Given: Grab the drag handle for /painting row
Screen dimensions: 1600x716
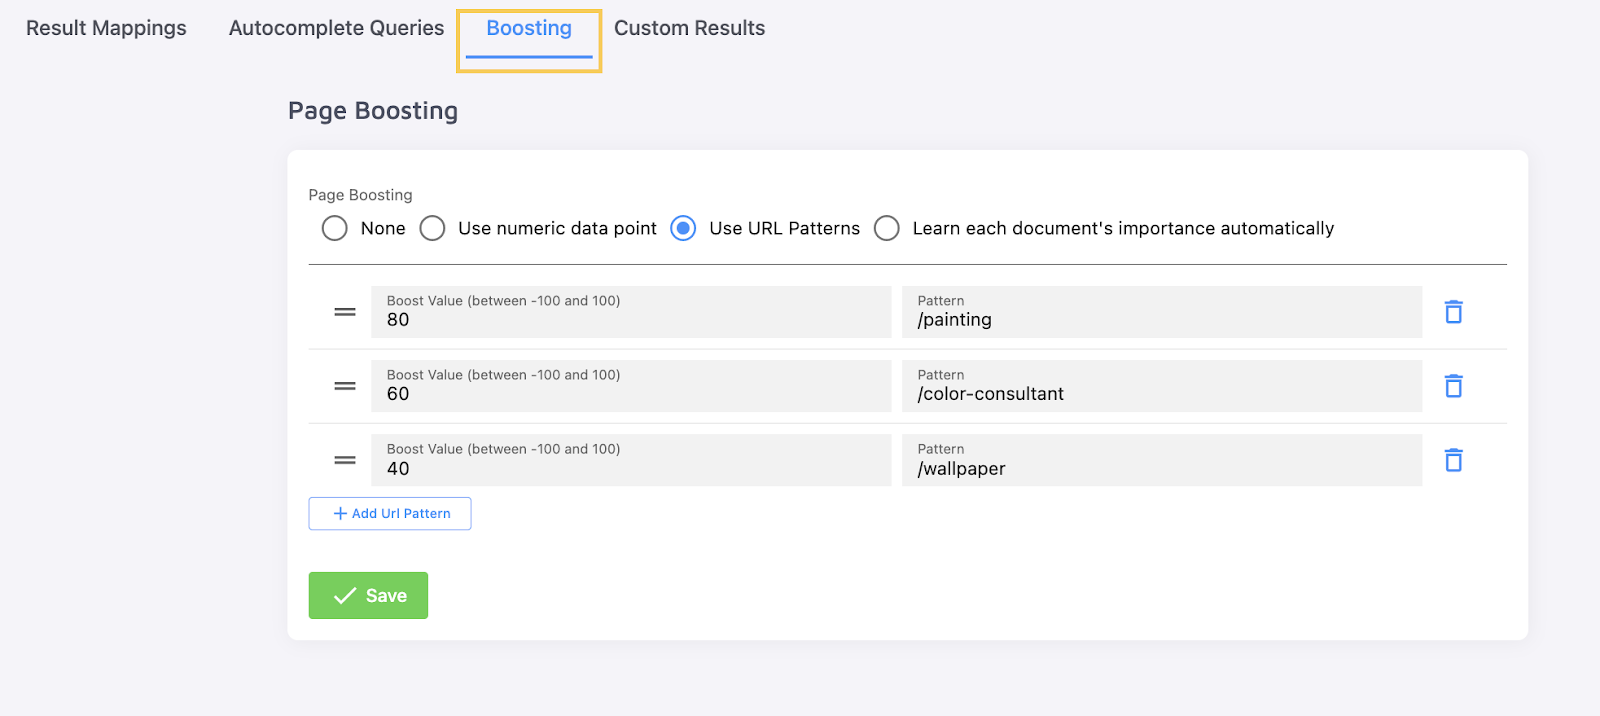Looking at the screenshot, I should [345, 312].
